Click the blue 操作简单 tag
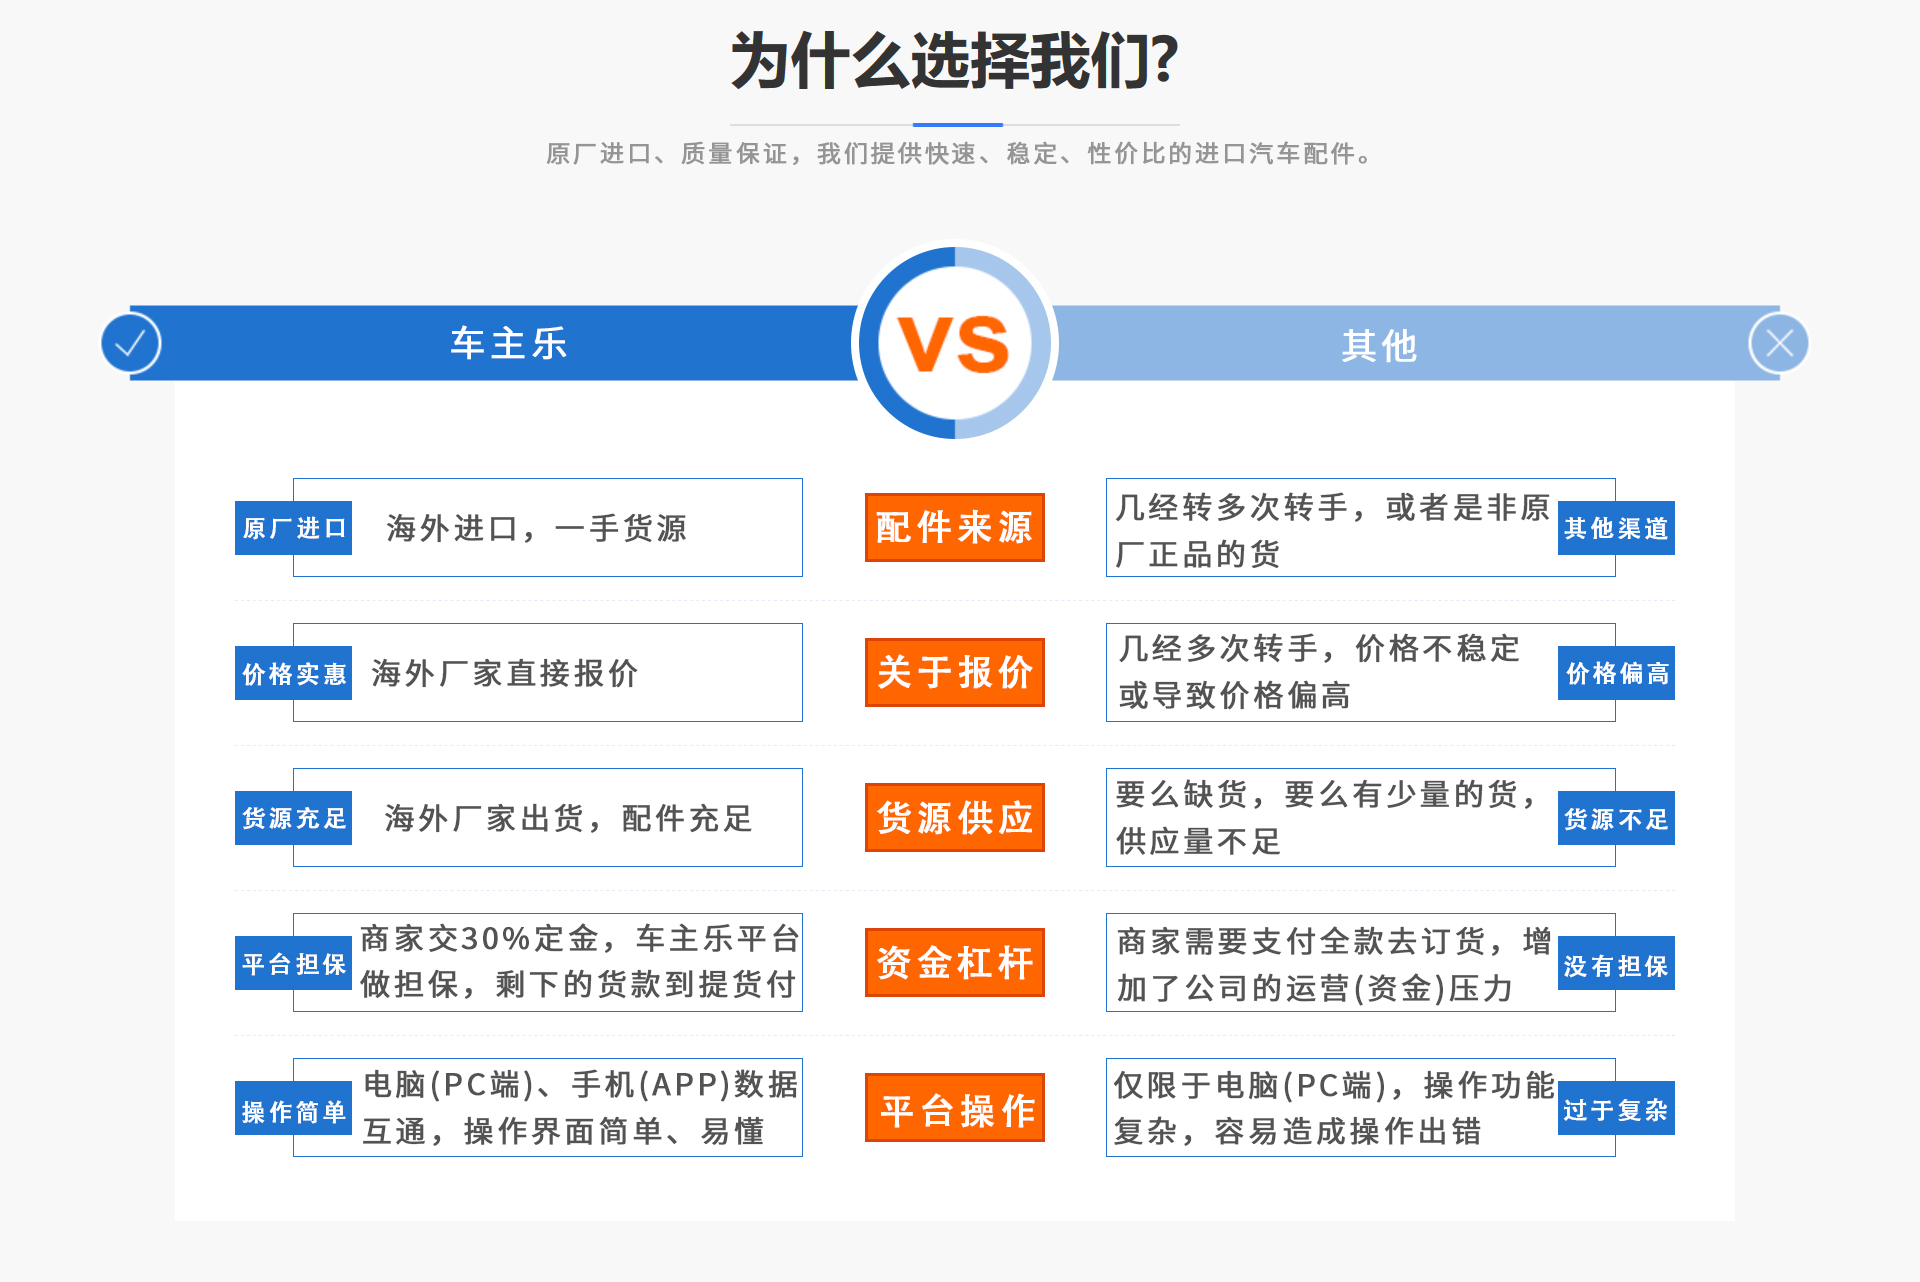 pyautogui.click(x=293, y=1108)
